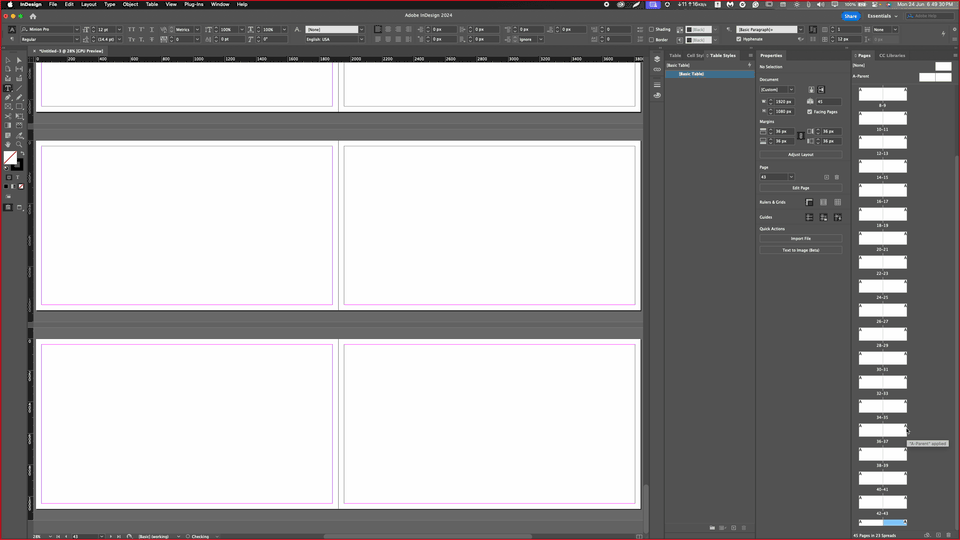Select the Gradient Swatch tool

tap(8, 126)
